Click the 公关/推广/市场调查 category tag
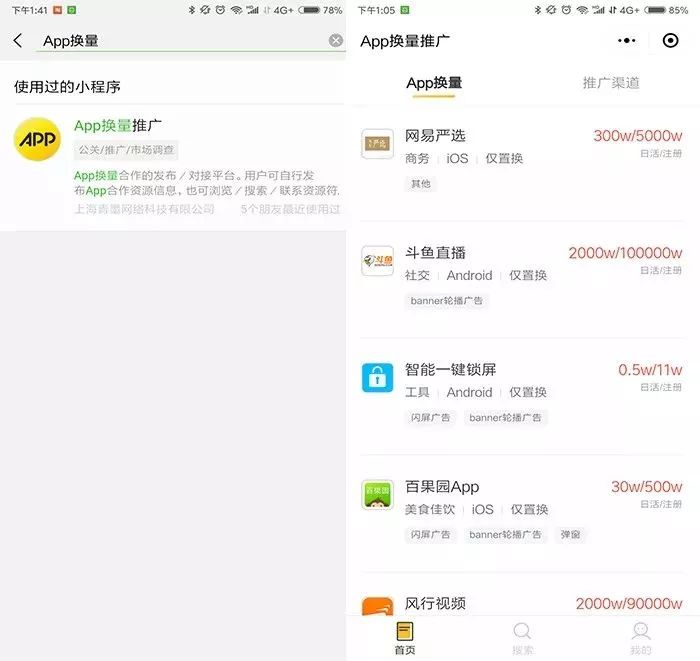Image resolution: width=700 pixels, height=661 pixels. tap(126, 150)
